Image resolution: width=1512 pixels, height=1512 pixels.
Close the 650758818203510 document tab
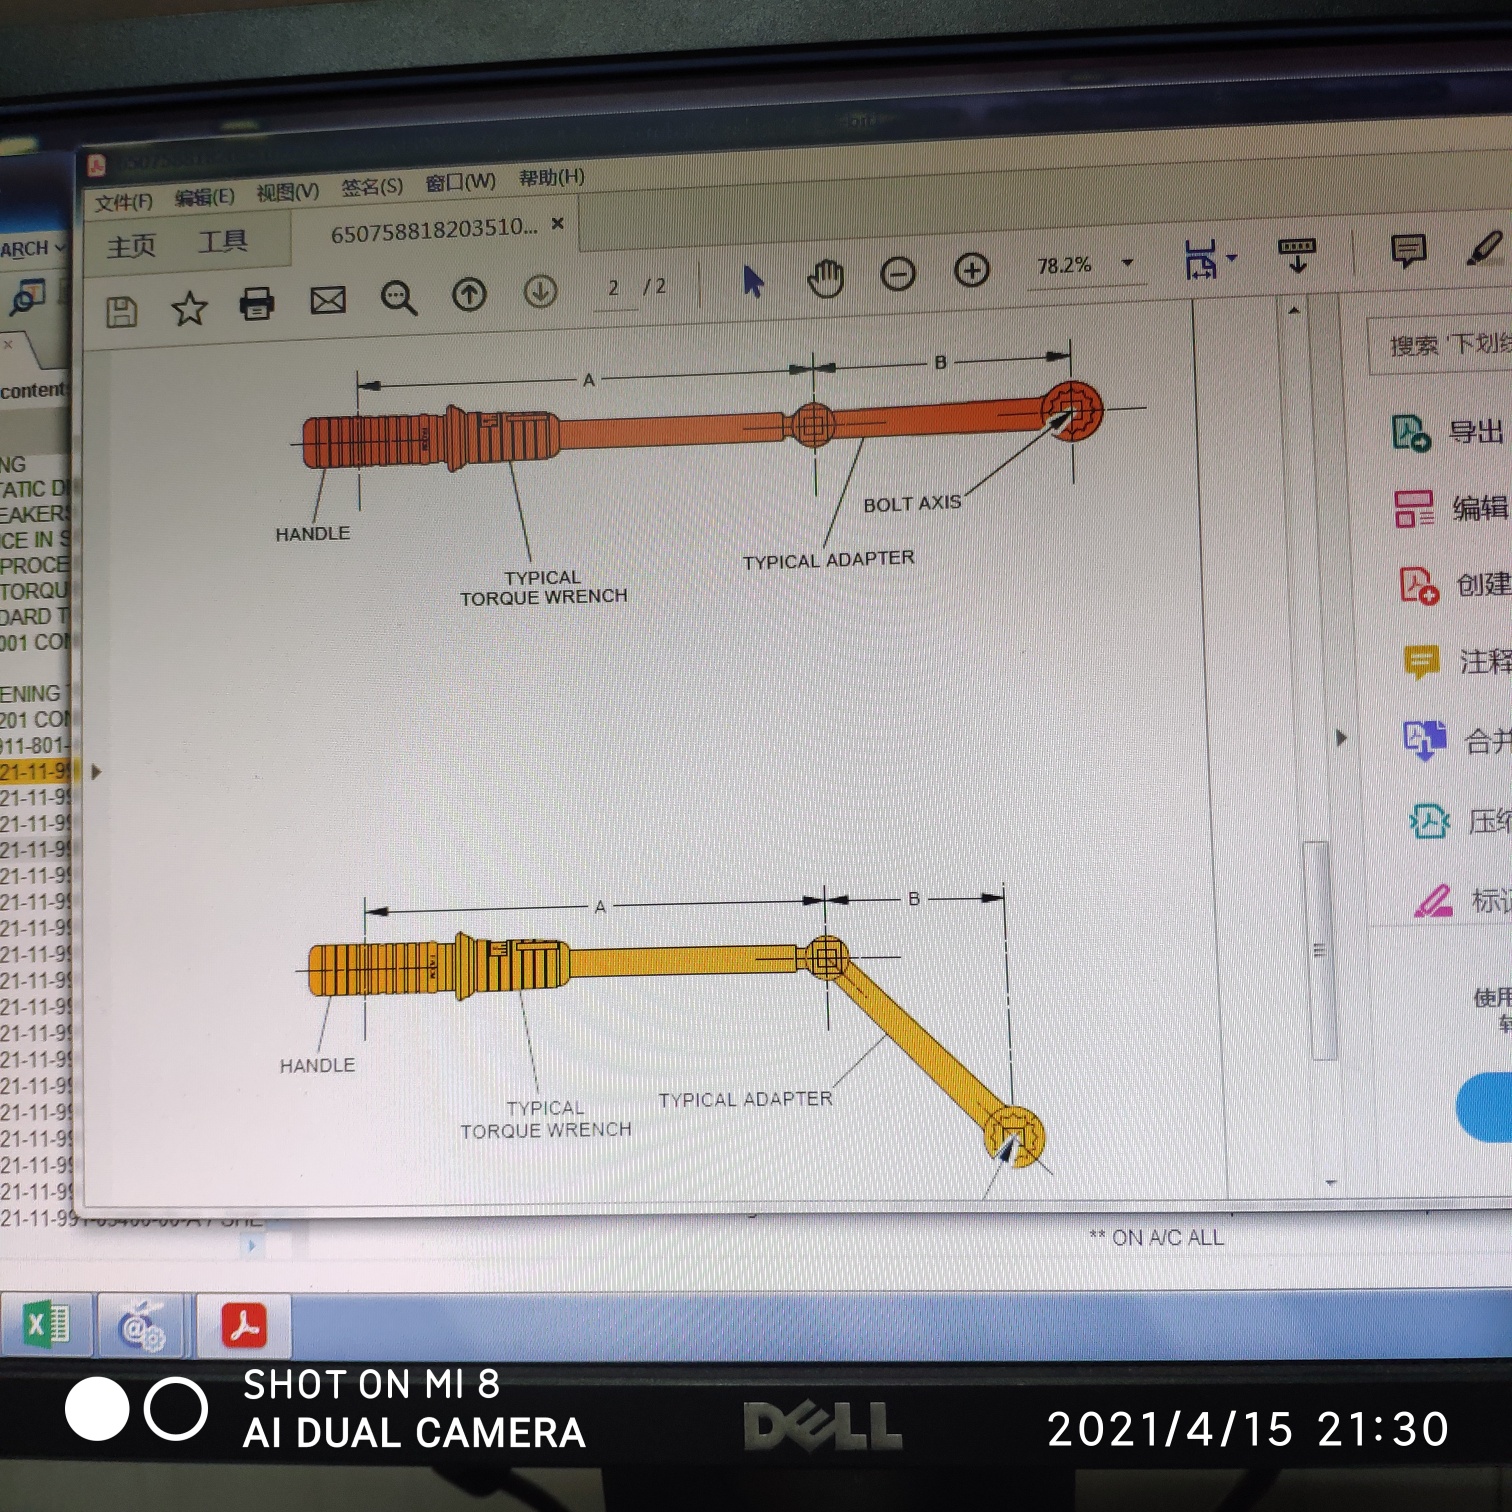click(x=558, y=224)
